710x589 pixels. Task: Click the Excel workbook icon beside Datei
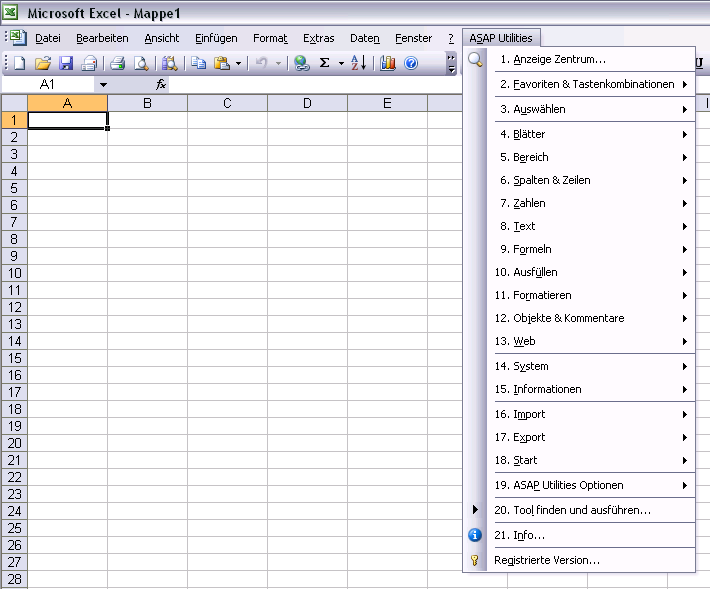coord(18,38)
